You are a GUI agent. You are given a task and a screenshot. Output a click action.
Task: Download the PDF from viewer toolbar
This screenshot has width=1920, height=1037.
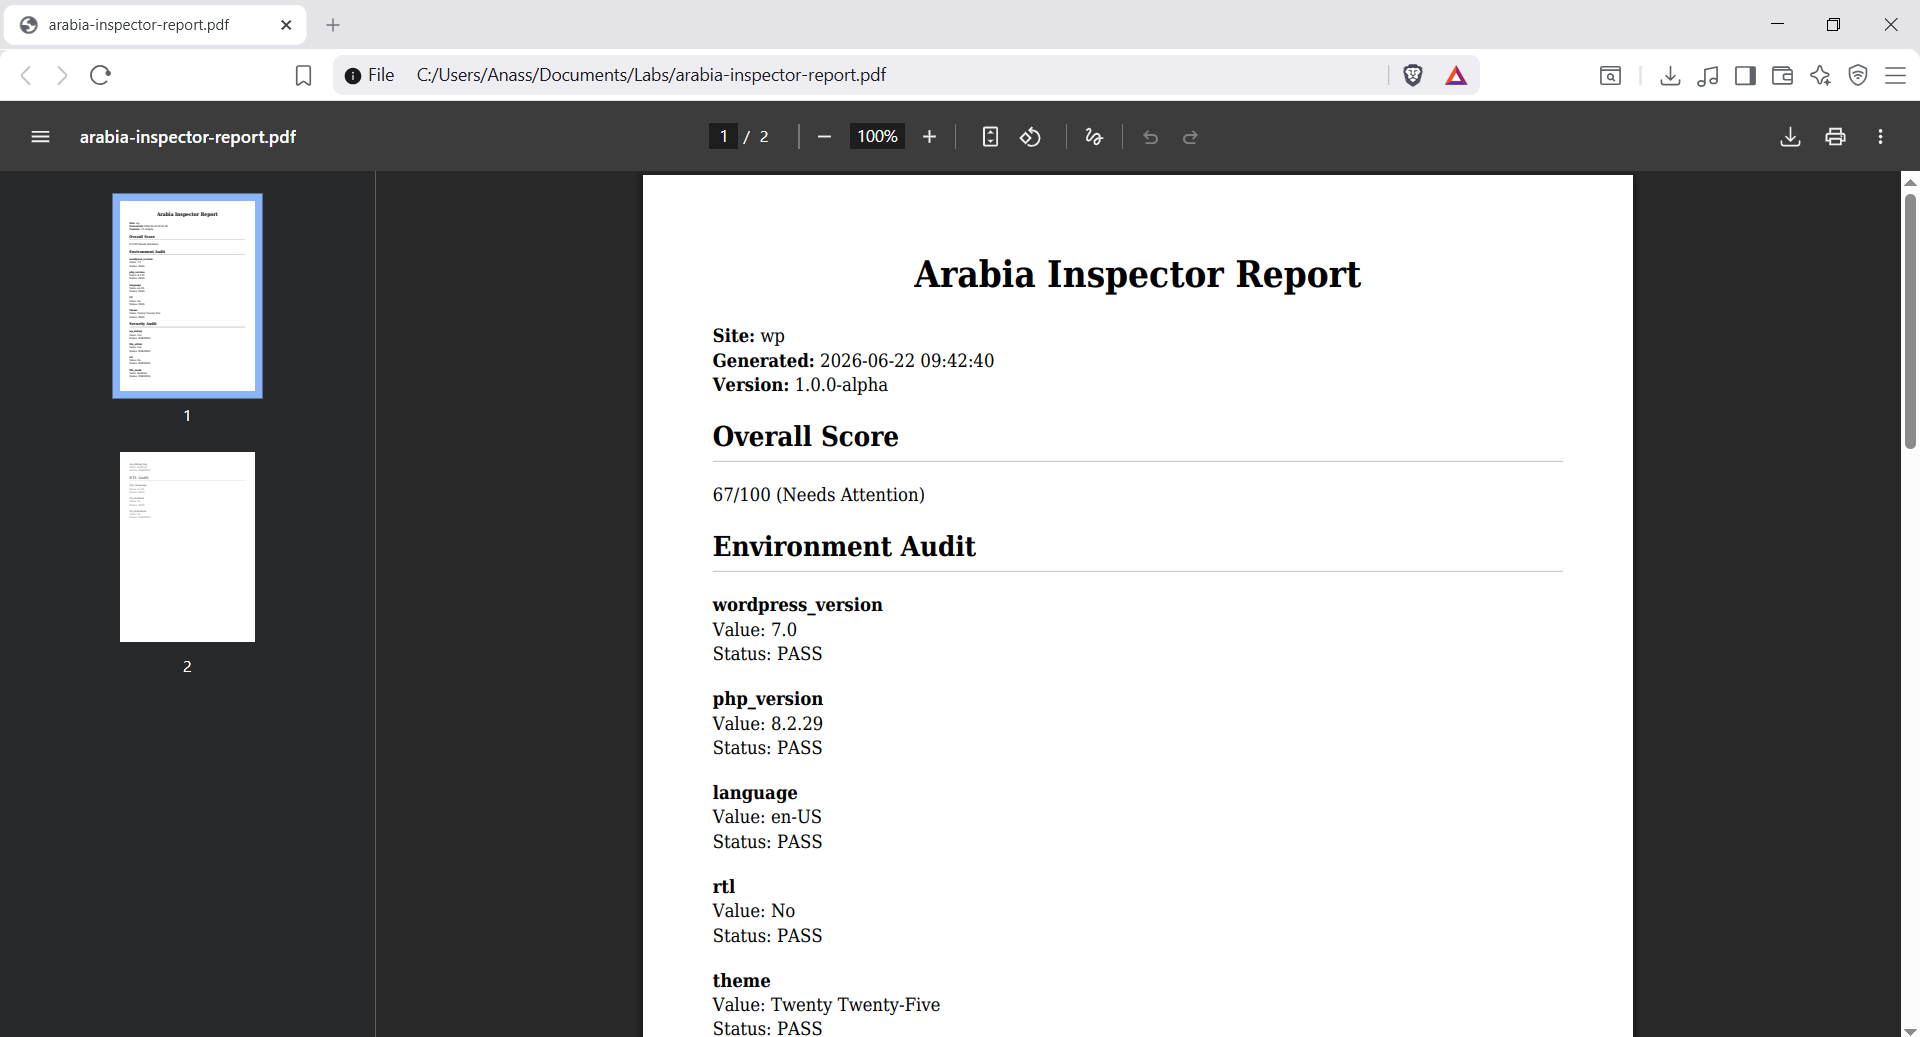pos(1790,137)
